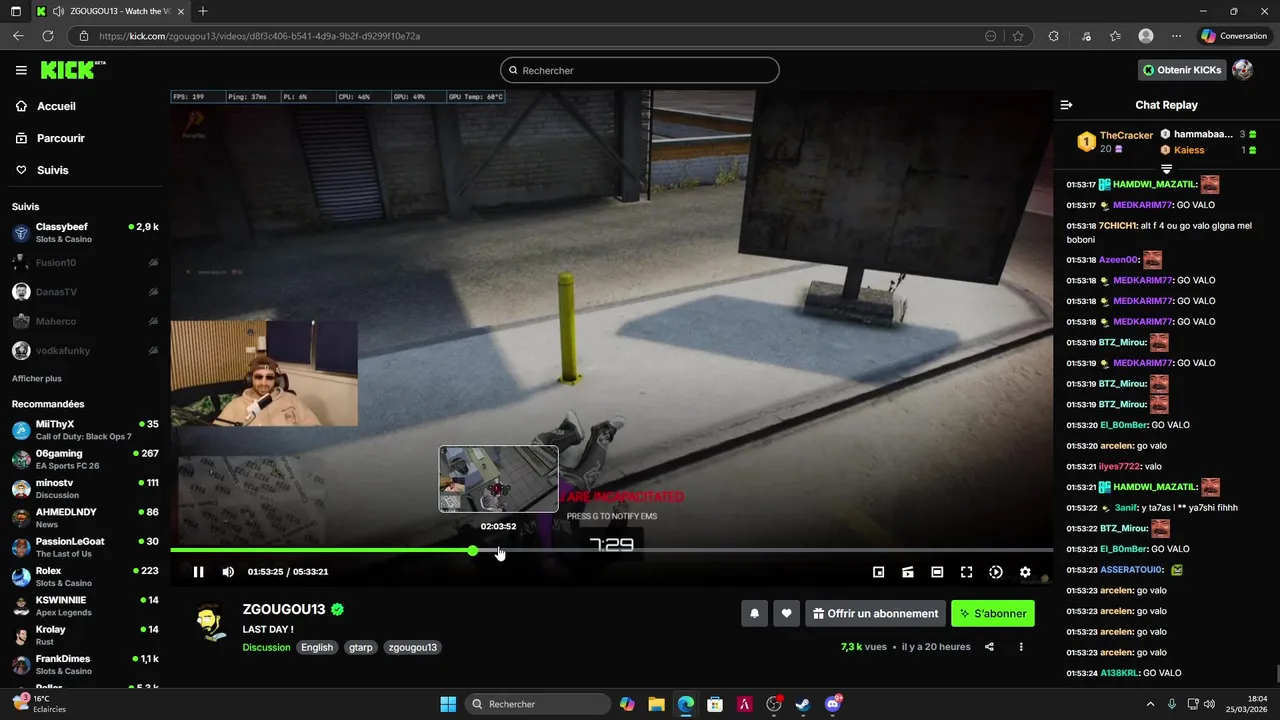1280x720 pixels.
Task: Open Edge settings and more menu
Action: pyautogui.click(x=1176, y=36)
